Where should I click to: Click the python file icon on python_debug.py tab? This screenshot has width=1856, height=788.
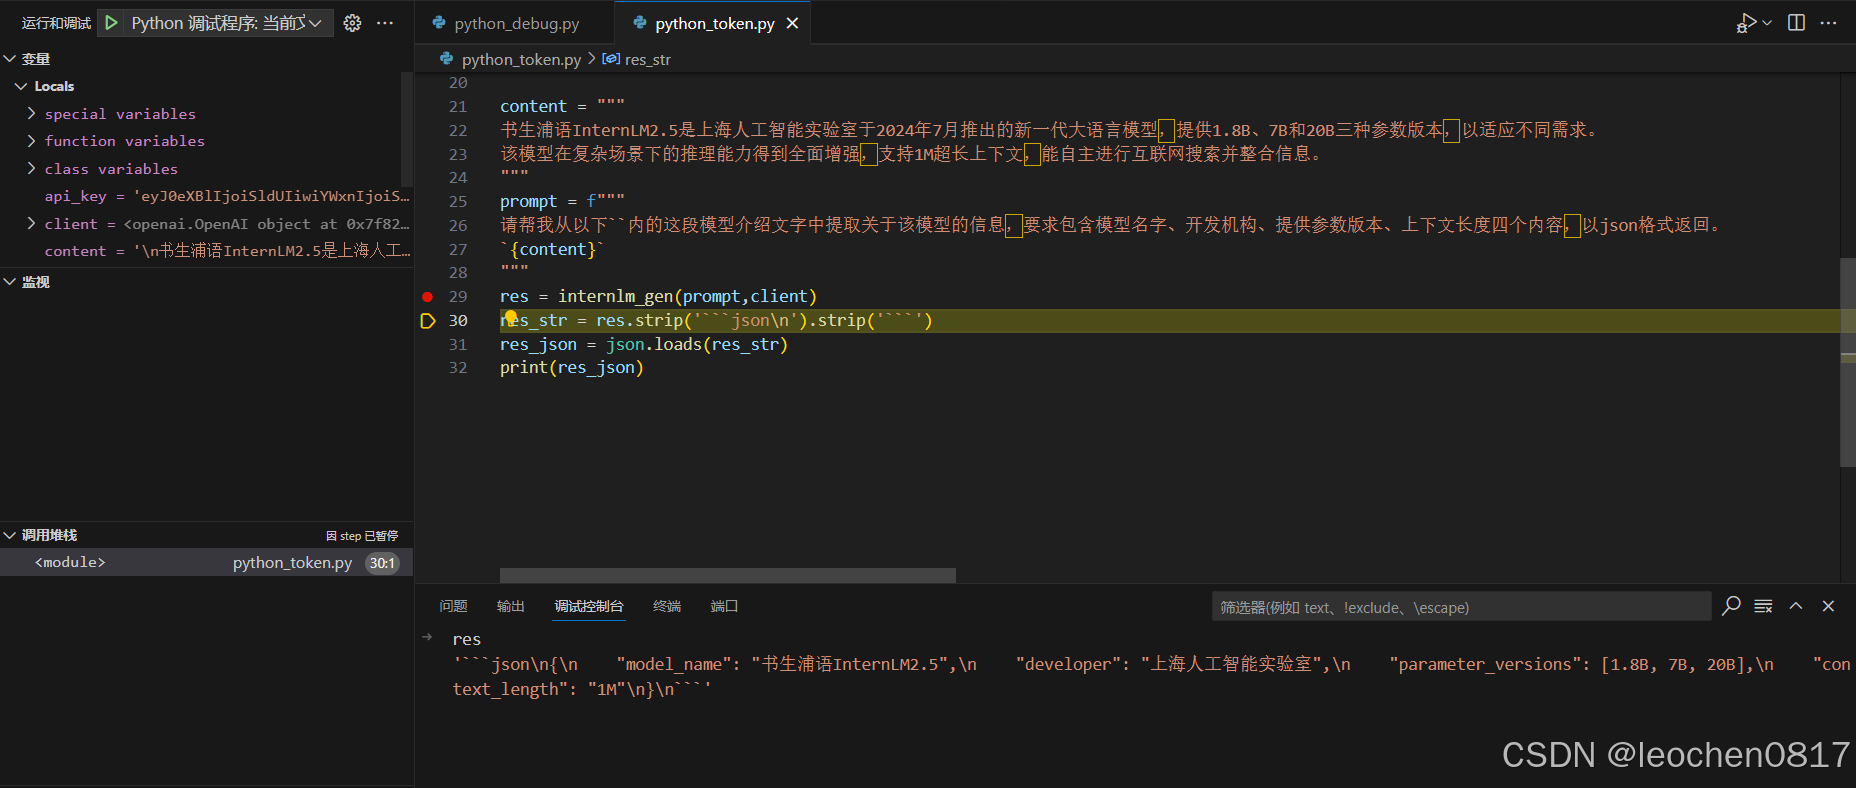pos(438,22)
